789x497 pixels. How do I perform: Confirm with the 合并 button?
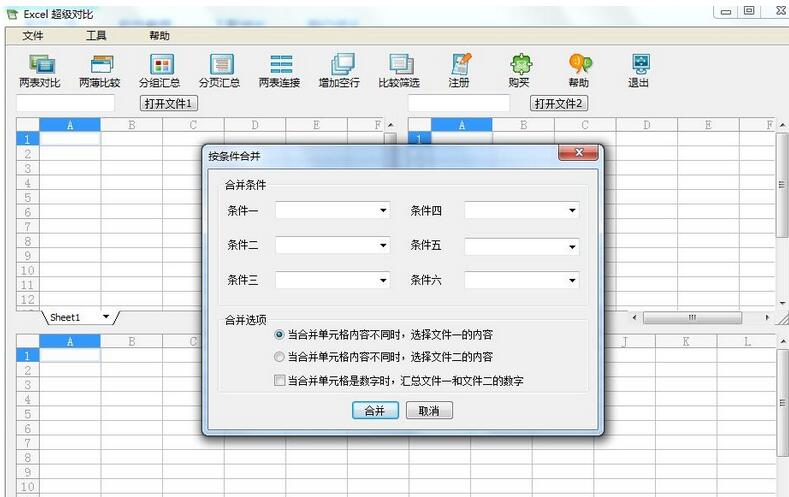pos(375,410)
